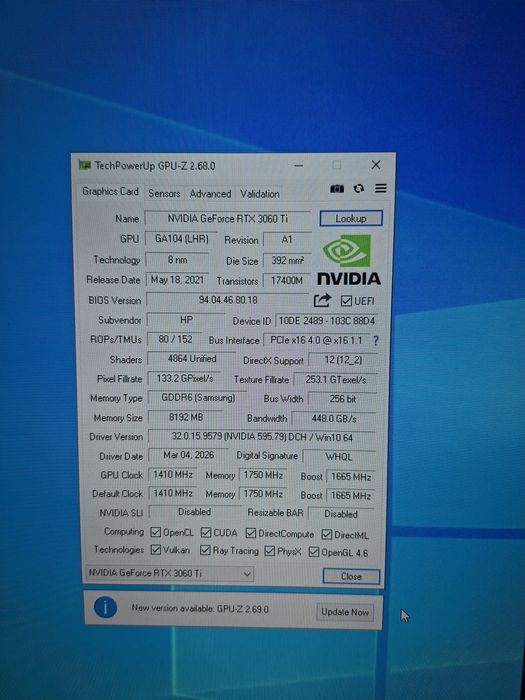The height and width of the screenshot is (700, 525).
Task: Switch to the Sensors tab
Action: [x=164, y=193]
